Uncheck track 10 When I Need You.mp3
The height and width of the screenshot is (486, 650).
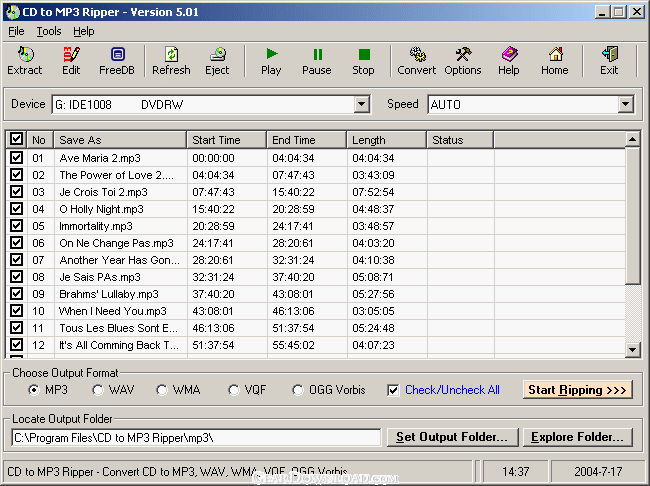click(x=17, y=311)
